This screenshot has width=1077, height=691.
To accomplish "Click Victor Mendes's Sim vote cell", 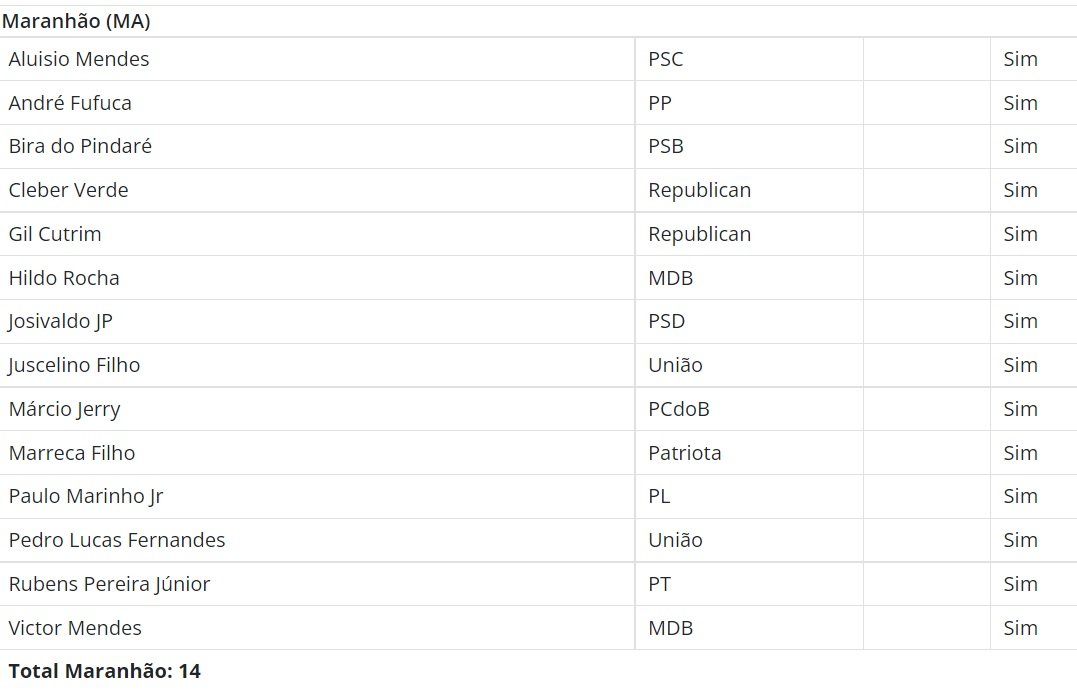I will (x=1034, y=628).
